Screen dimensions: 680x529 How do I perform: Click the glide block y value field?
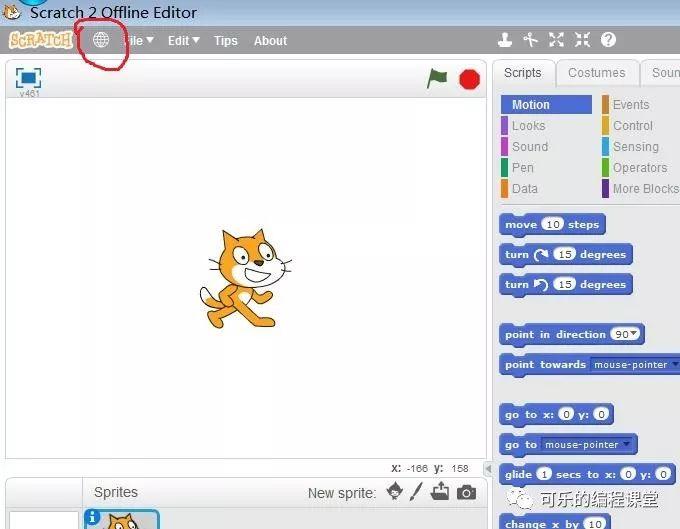[663, 474]
